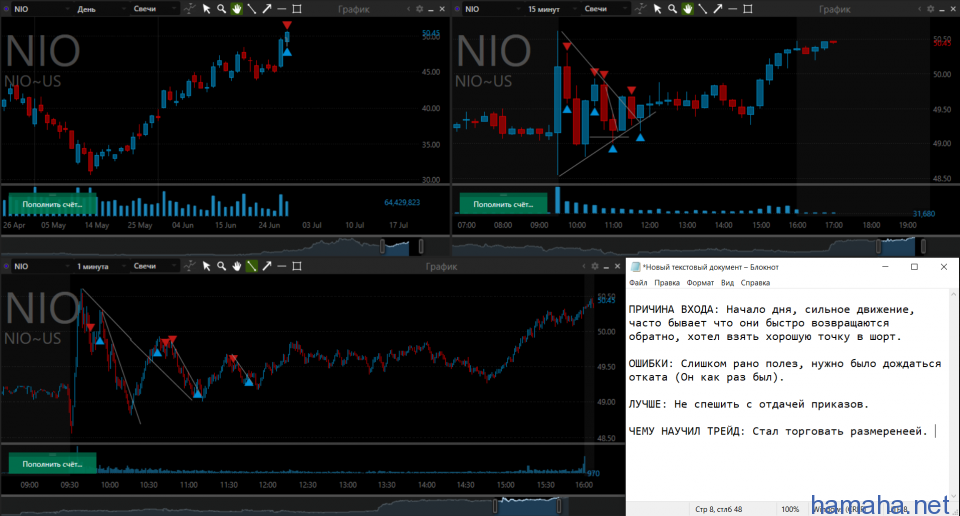The height and width of the screenshot is (516, 960).
Task: Click the link-color dot in 15-minute chart
Action: 457,9
